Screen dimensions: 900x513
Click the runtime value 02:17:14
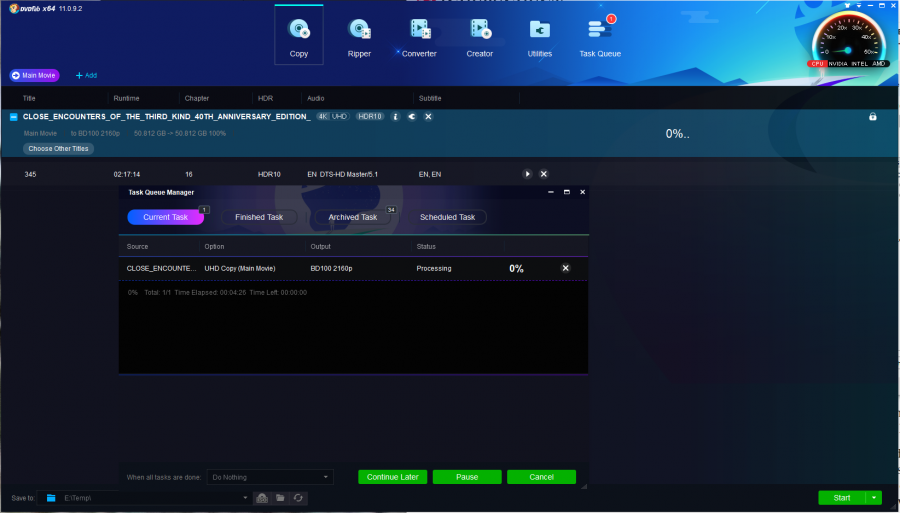point(127,174)
